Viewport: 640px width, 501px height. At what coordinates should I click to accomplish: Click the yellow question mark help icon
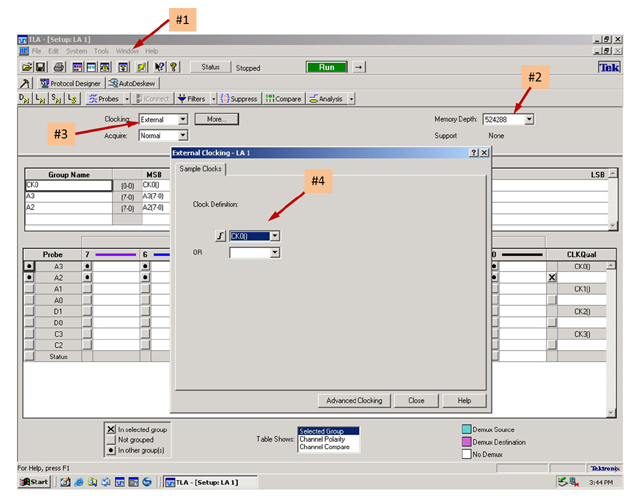(x=173, y=67)
